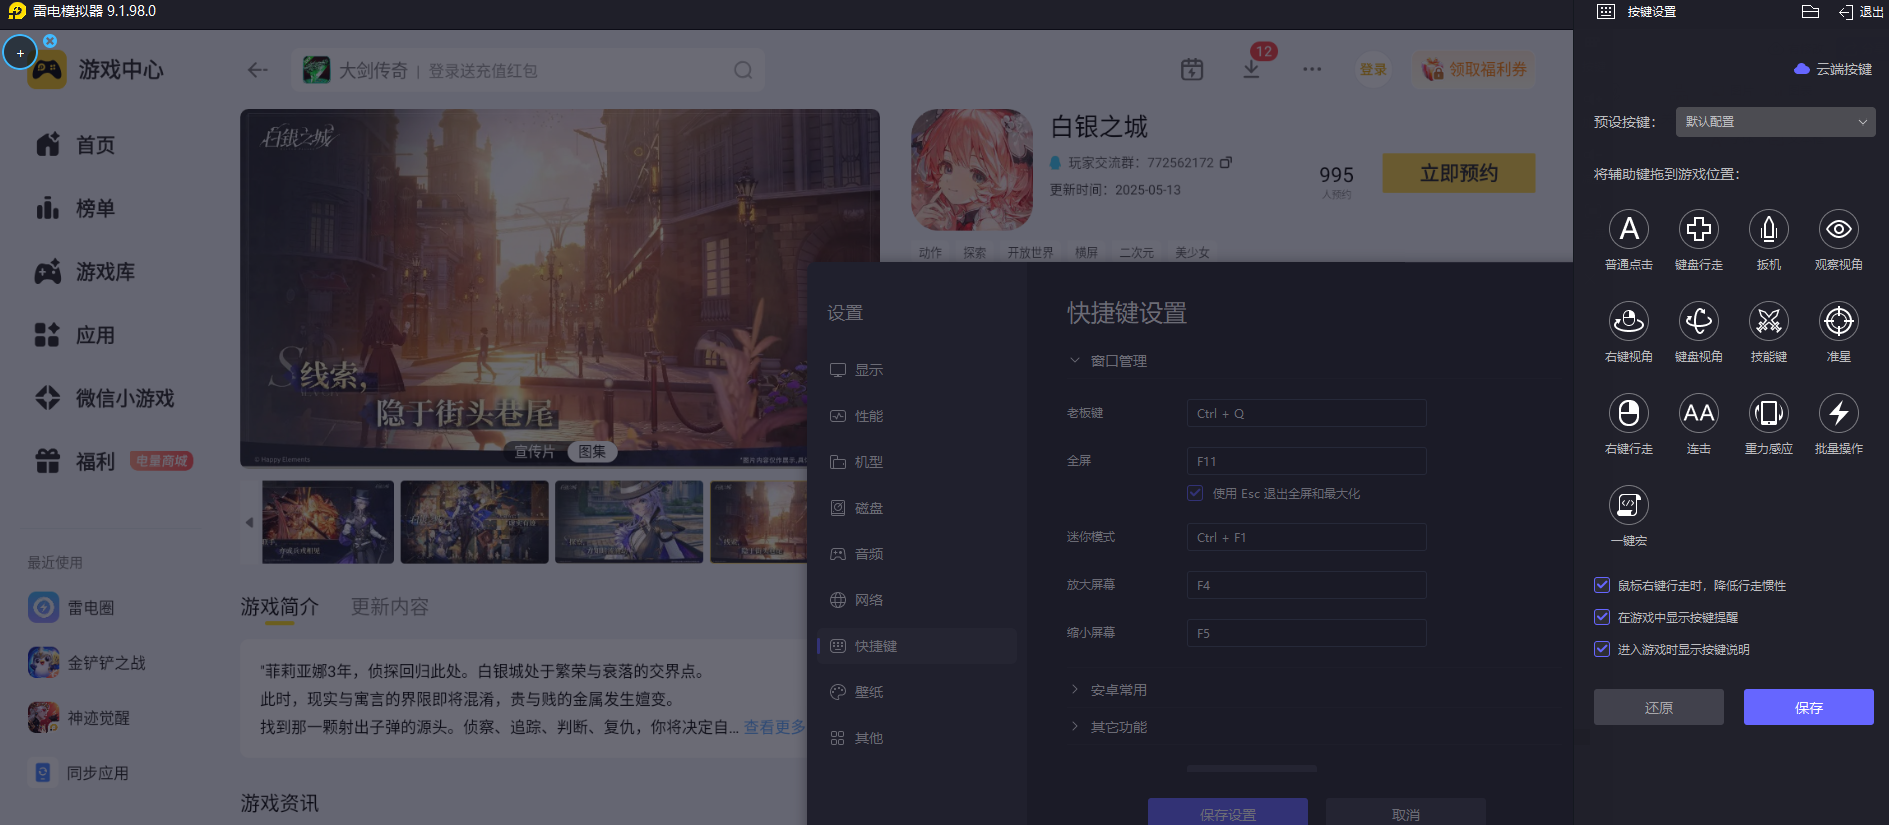Viewport: 1889px width, 825px height.
Task: Open the 雷电圈 recent app icon
Action: (x=43, y=607)
